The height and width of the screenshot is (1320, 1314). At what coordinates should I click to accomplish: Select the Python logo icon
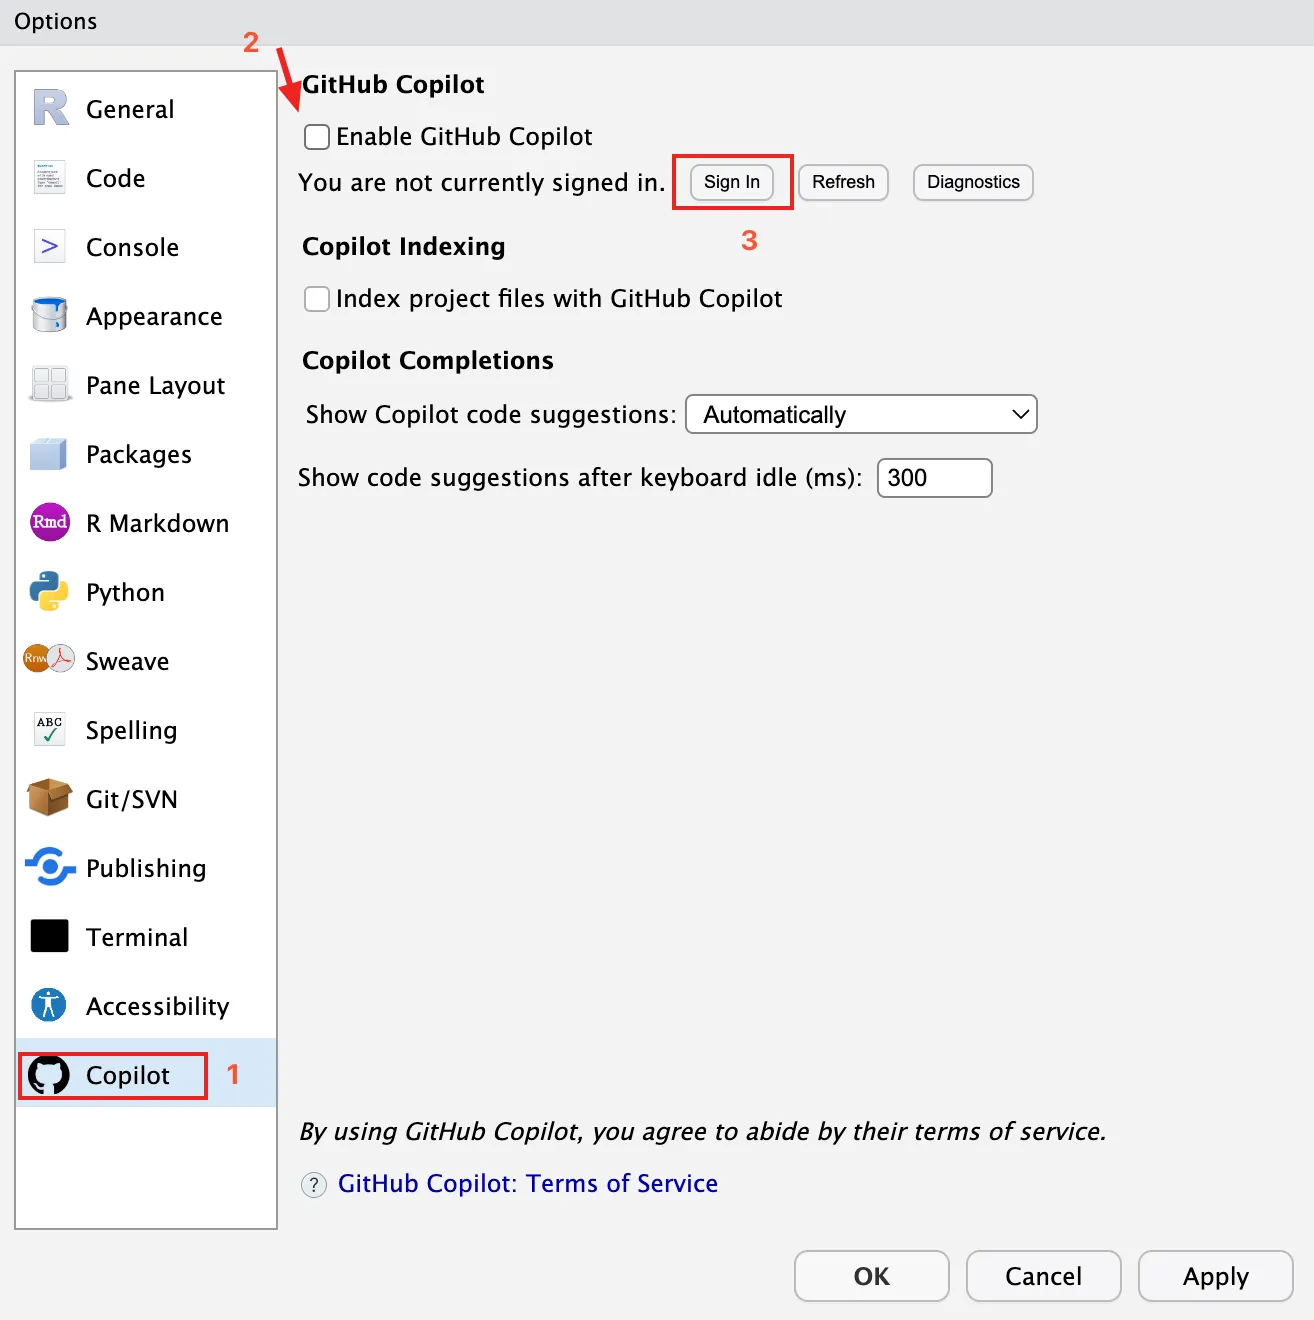click(x=50, y=591)
